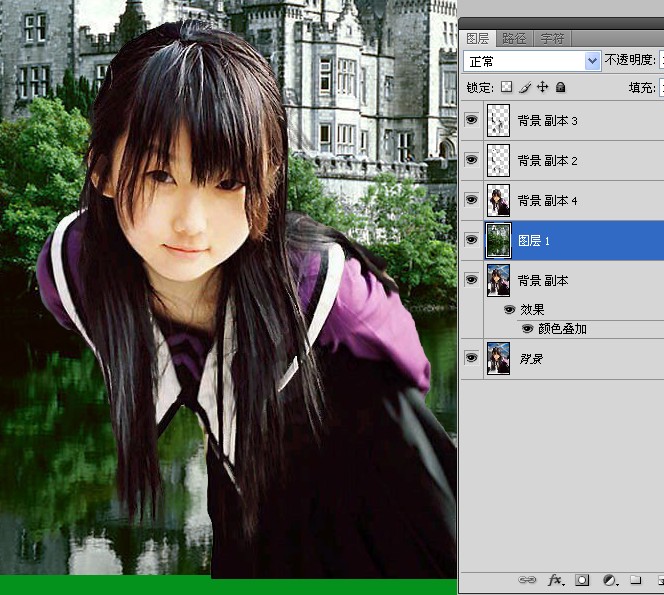Viewport: 664px width, 595px height.
Task: Hide the 图层 1 layer
Action: [x=472, y=240]
